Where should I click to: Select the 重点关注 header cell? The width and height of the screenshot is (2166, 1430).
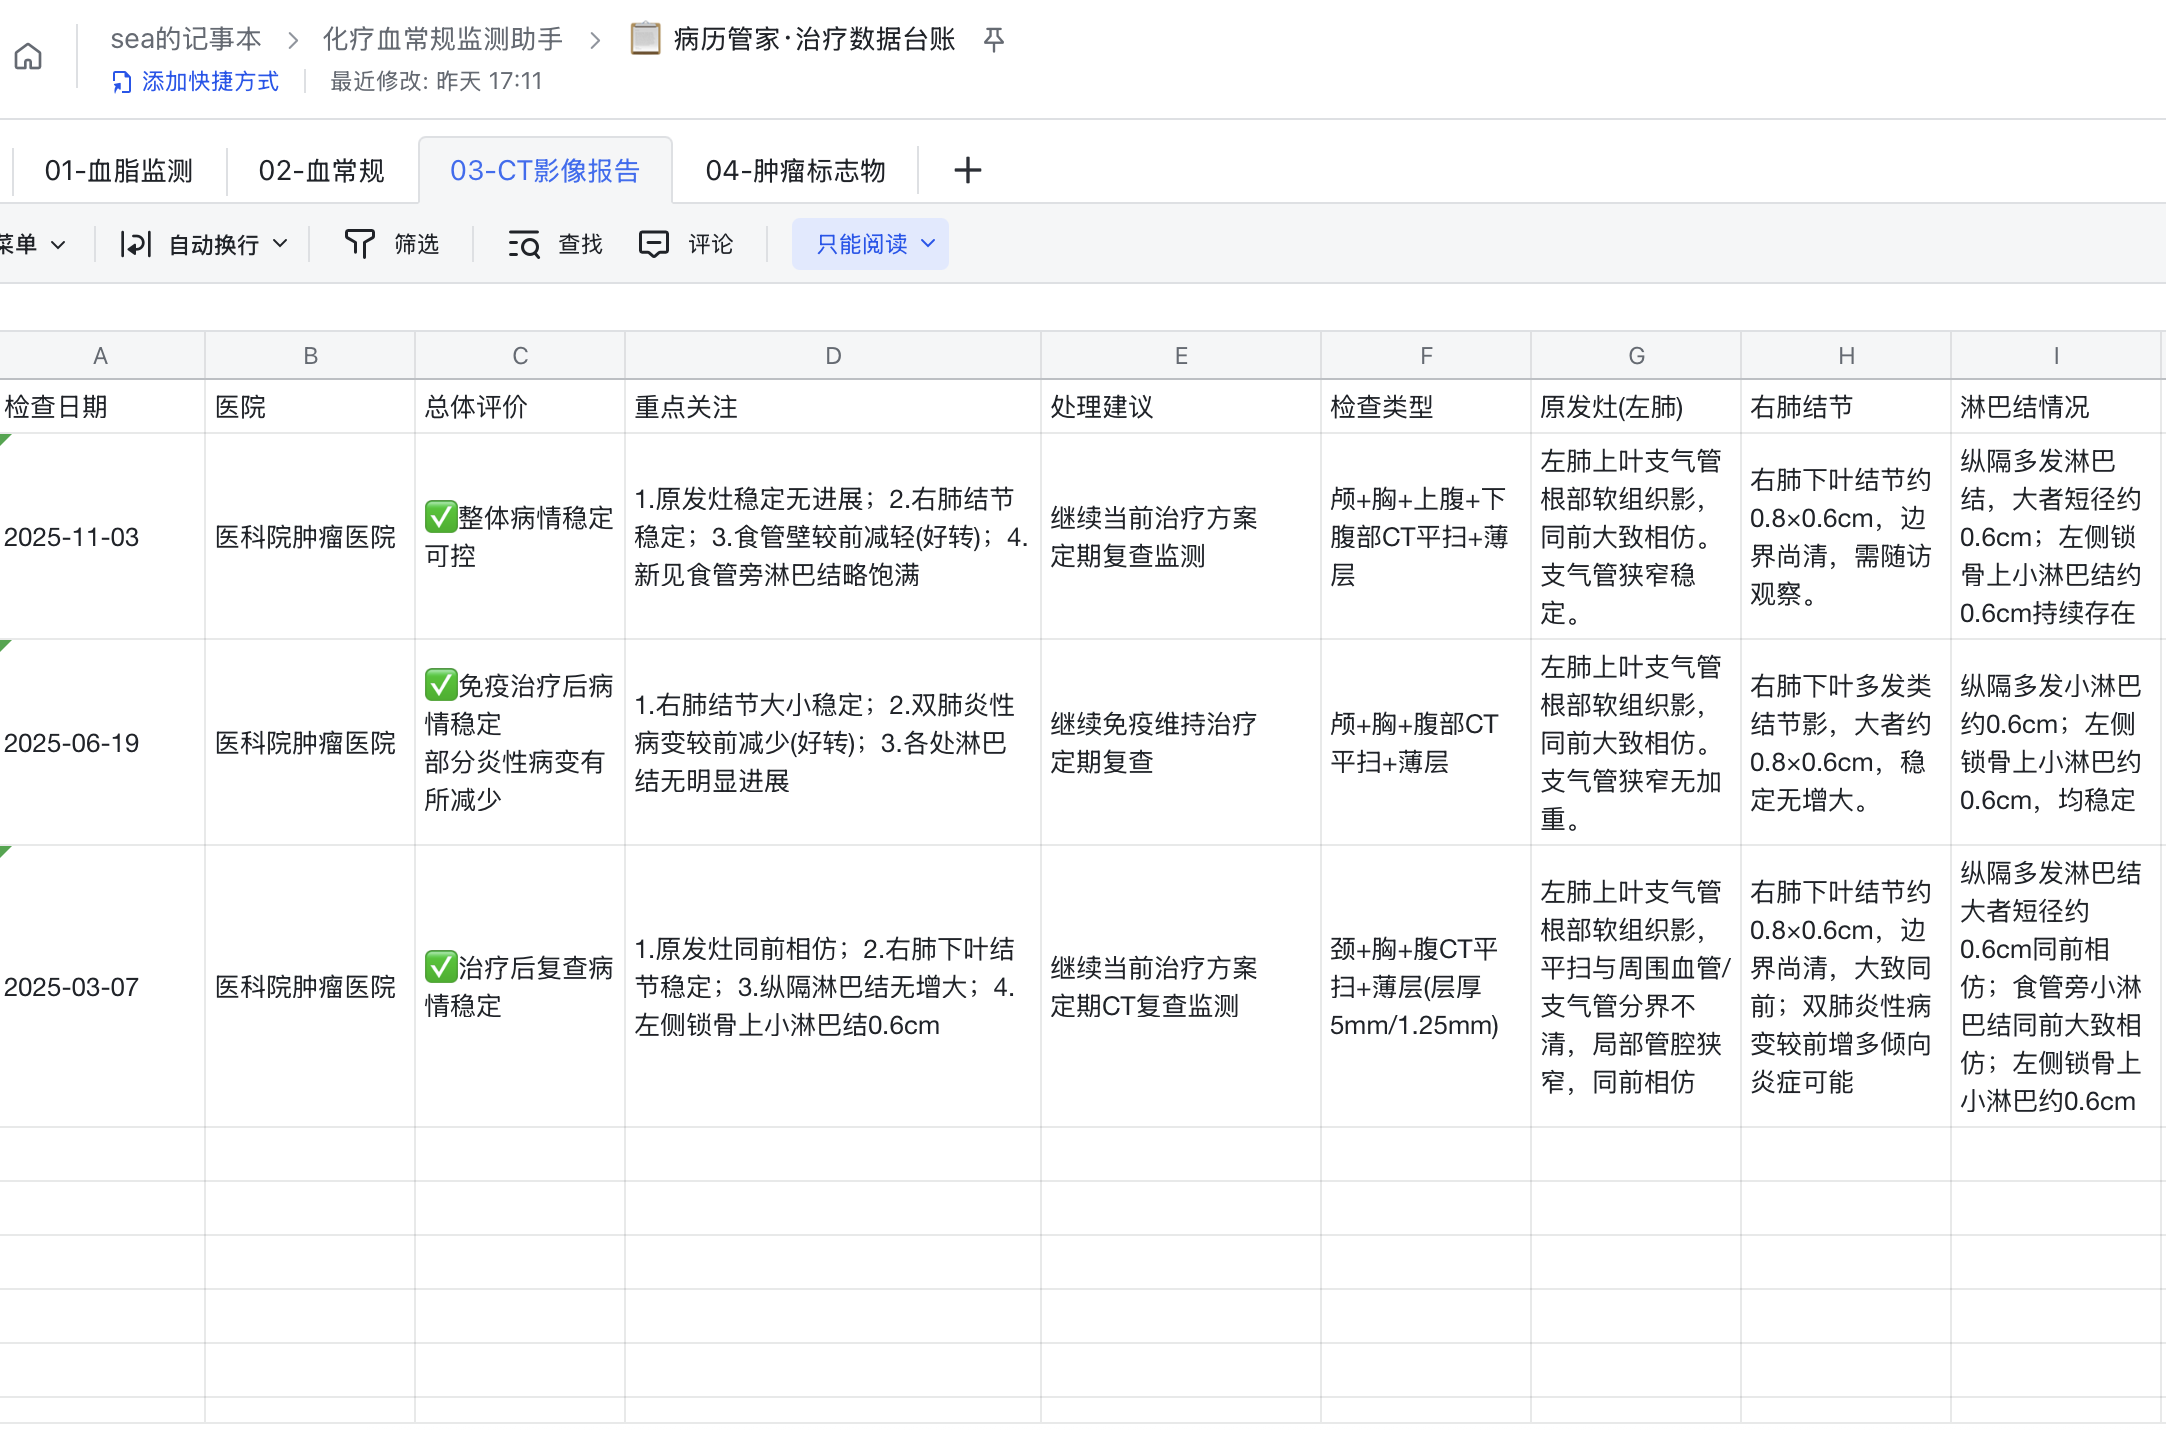click(833, 407)
